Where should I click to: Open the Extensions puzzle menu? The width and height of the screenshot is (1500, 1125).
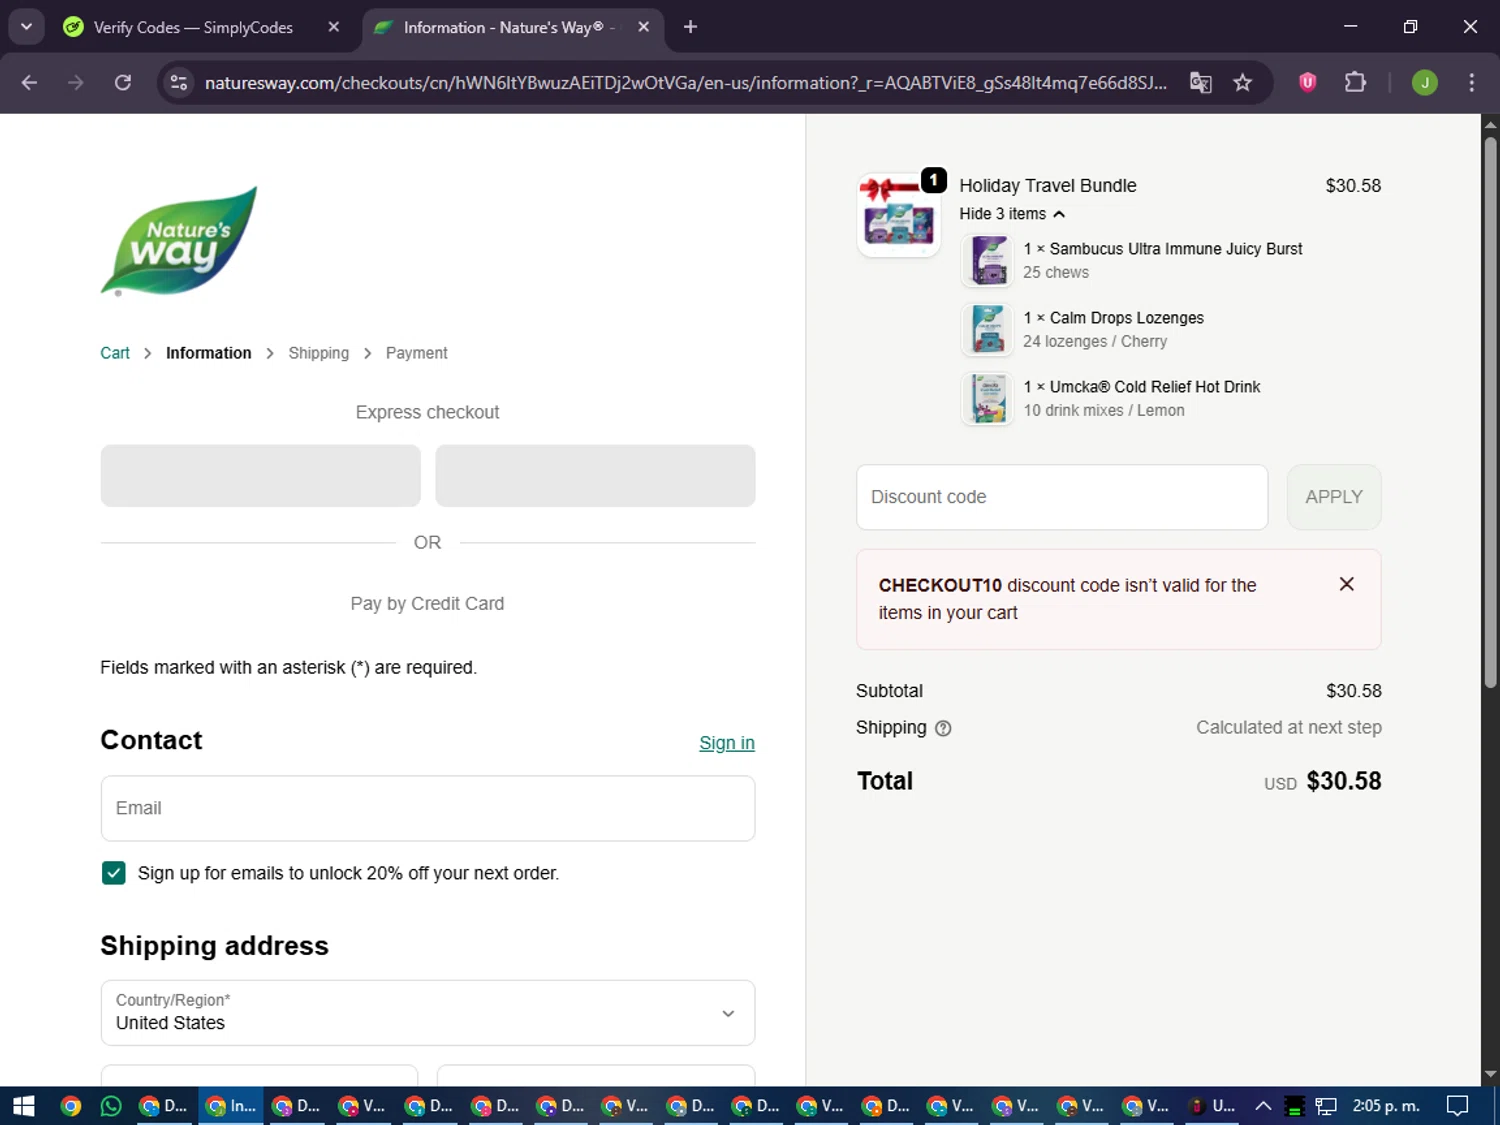click(x=1355, y=82)
